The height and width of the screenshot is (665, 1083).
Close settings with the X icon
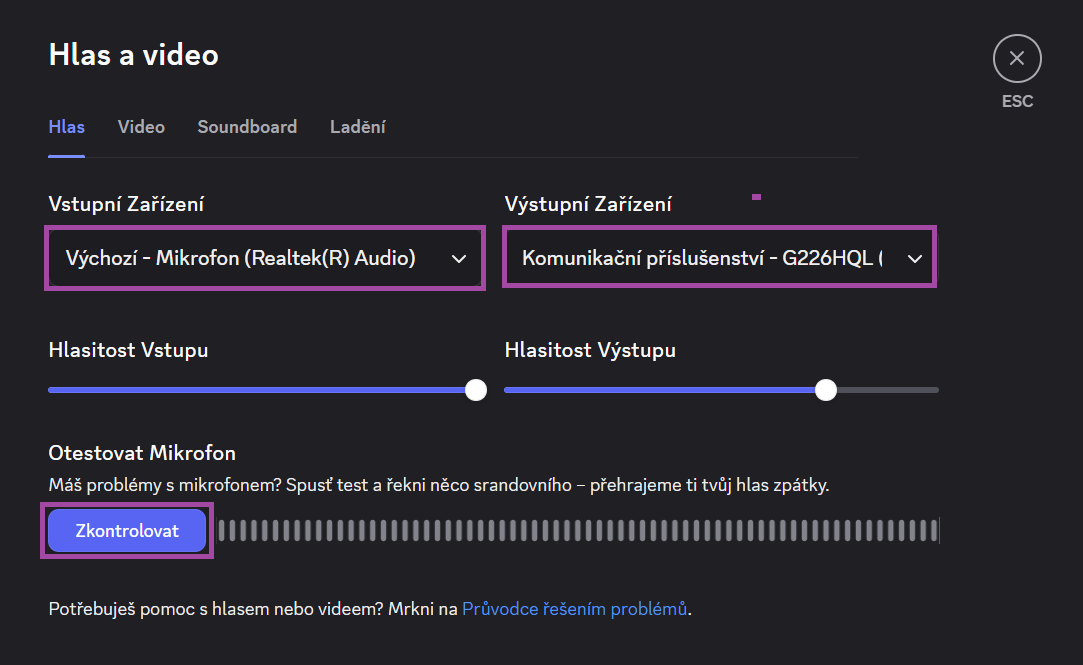[x=1017, y=58]
